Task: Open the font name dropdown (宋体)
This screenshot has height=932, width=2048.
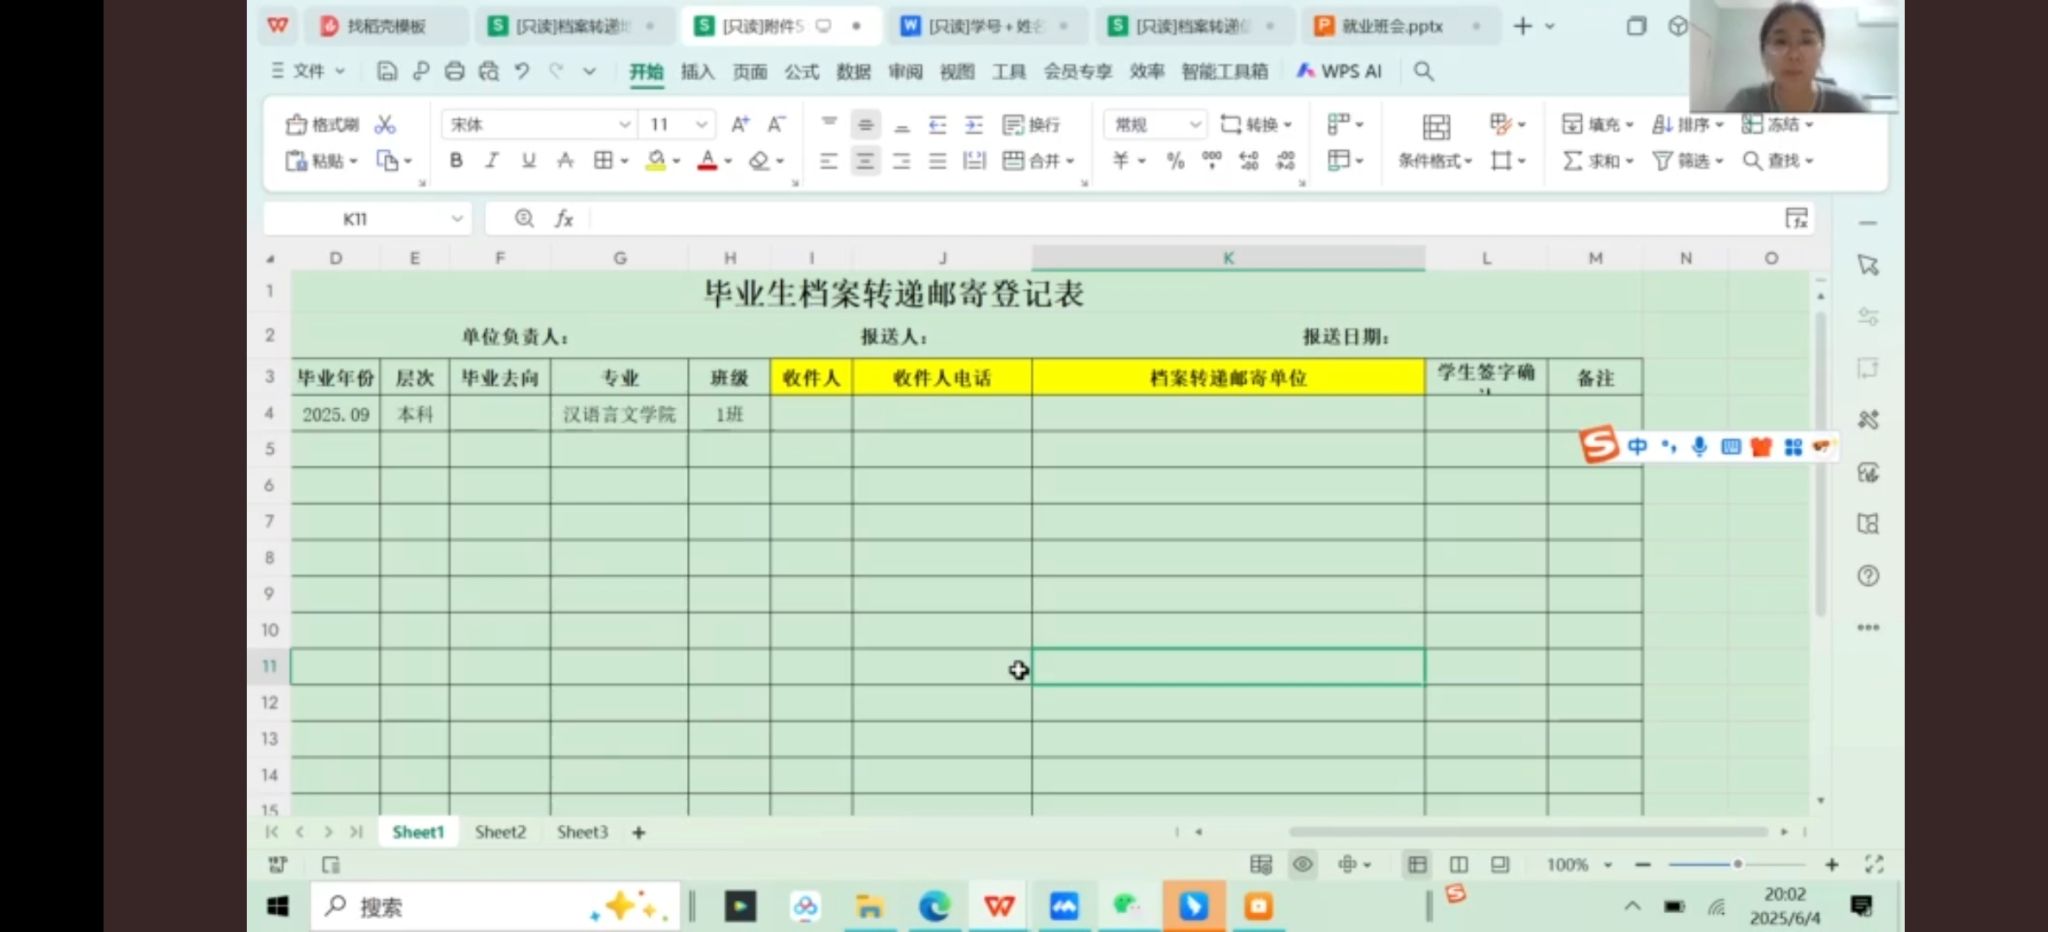Action: tap(624, 125)
